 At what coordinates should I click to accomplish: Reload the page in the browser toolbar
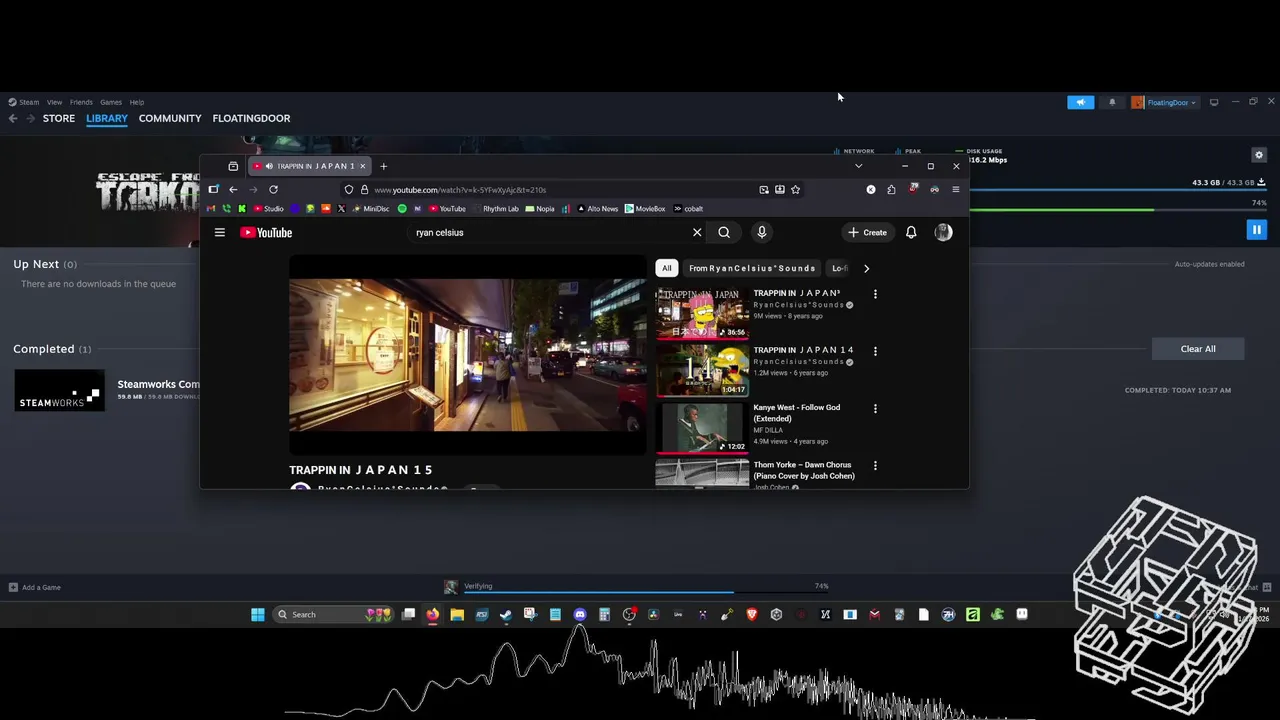coord(273,189)
